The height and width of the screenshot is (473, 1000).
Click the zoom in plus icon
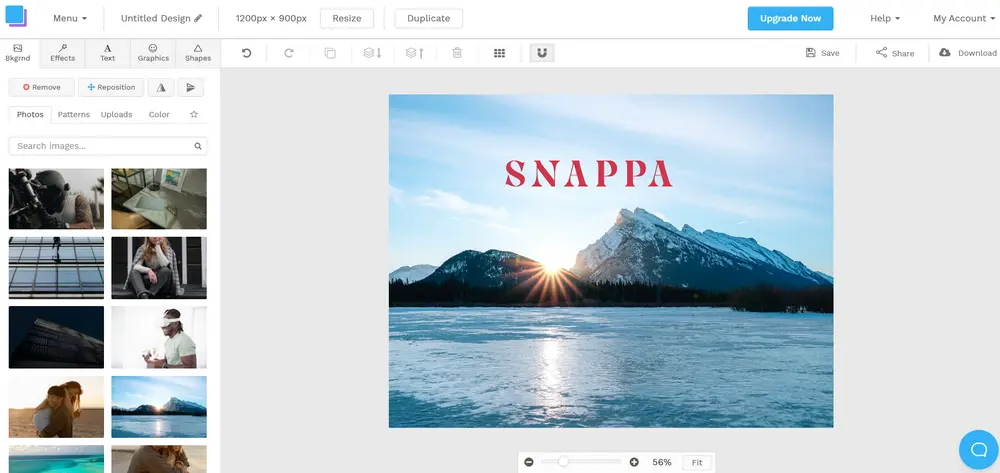(634, 462)
